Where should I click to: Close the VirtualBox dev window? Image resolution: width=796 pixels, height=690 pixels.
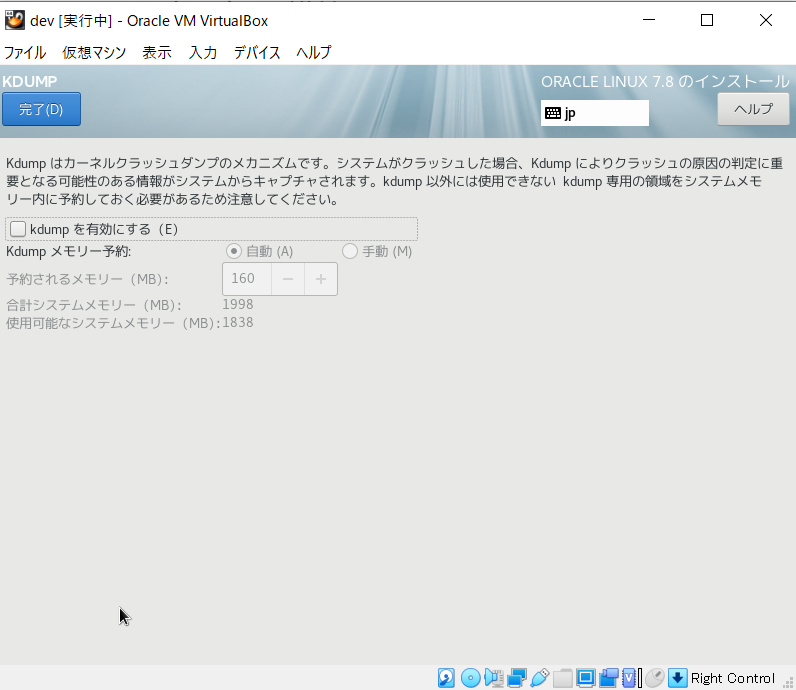click(x=766, y=20)
